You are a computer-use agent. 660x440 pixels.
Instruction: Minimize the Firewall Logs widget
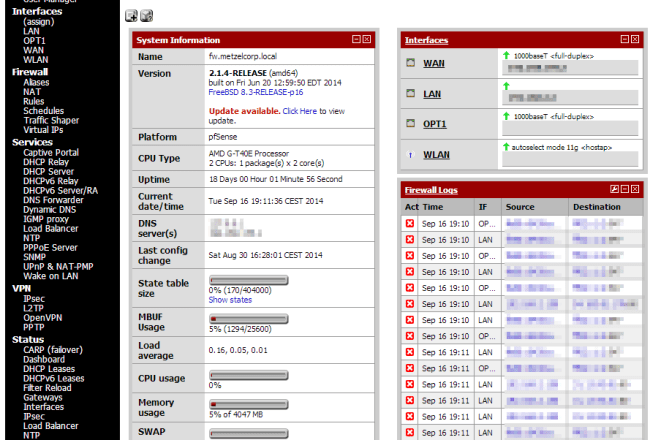[x=625, y=189]
